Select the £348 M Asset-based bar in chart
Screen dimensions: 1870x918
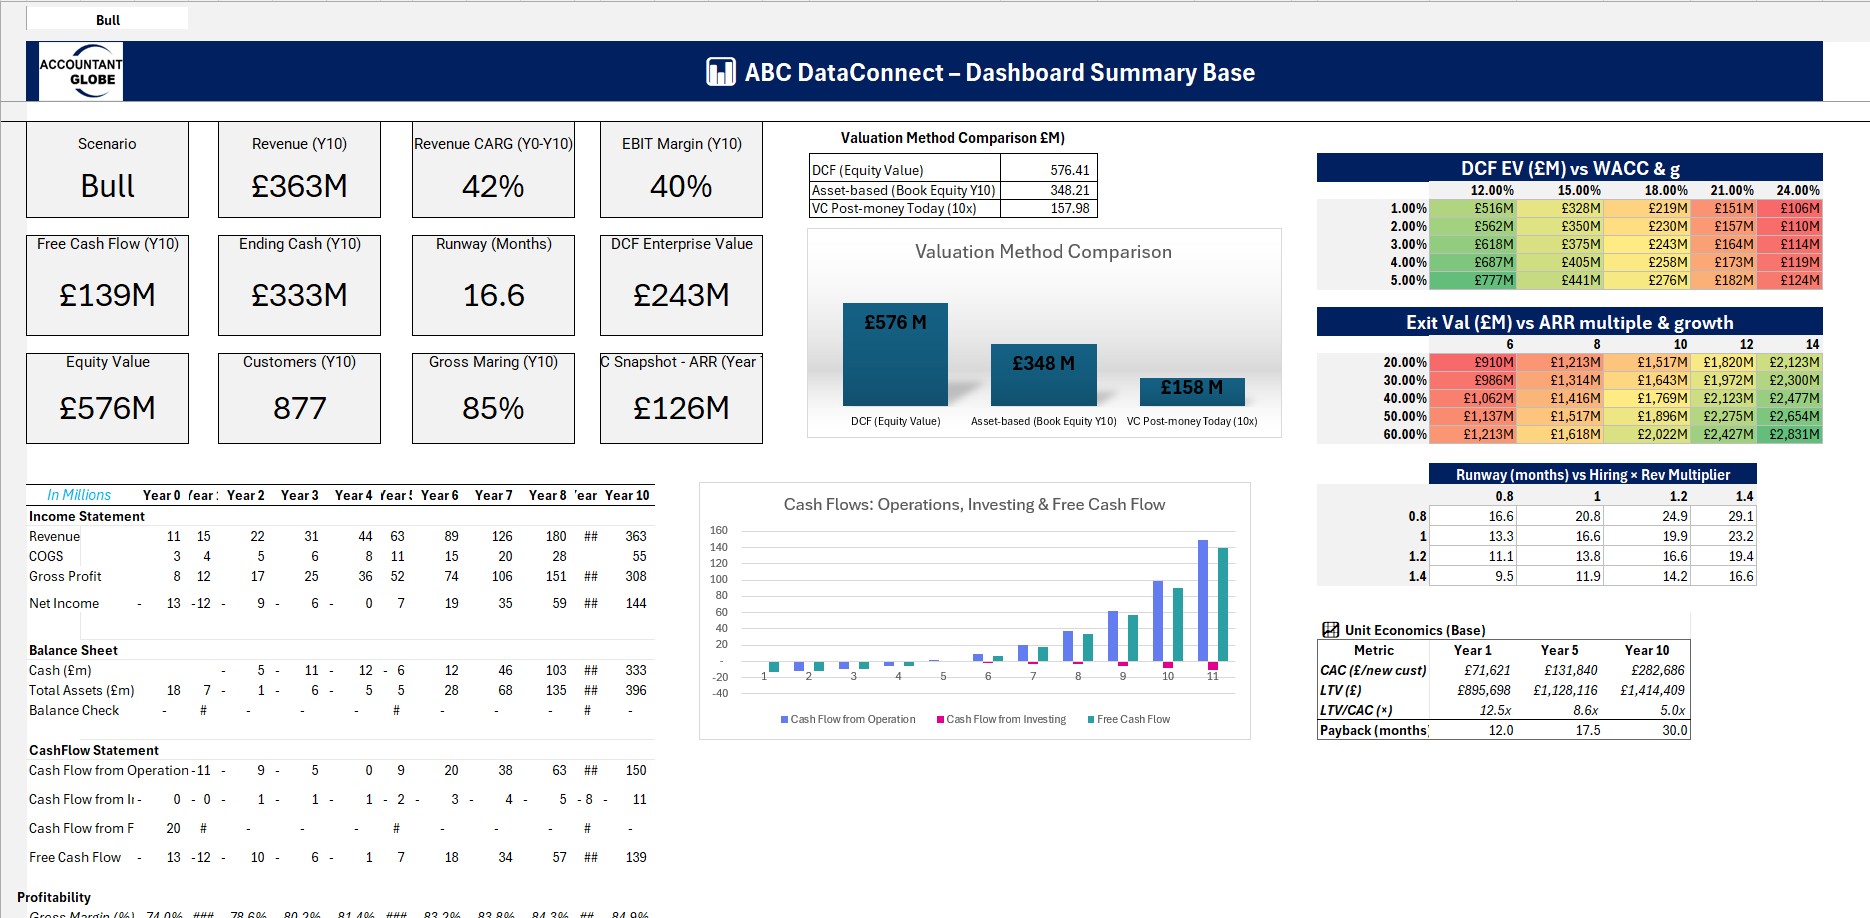[1043, 376]
